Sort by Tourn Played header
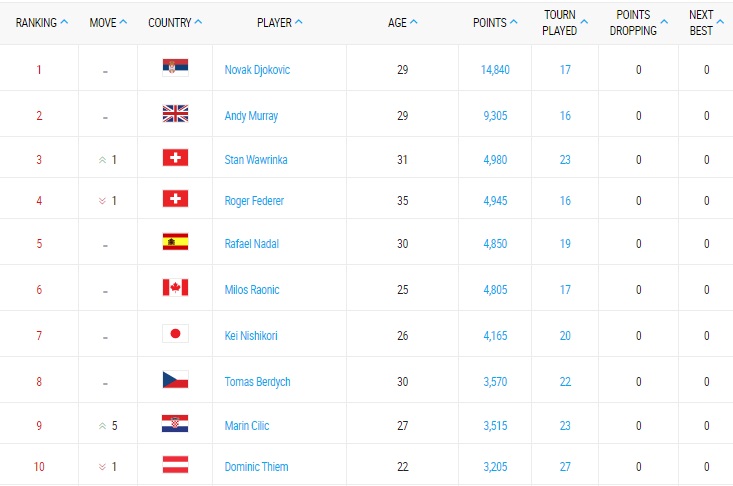Viewport: 733px width, 486px height. (x=565, y=22)
